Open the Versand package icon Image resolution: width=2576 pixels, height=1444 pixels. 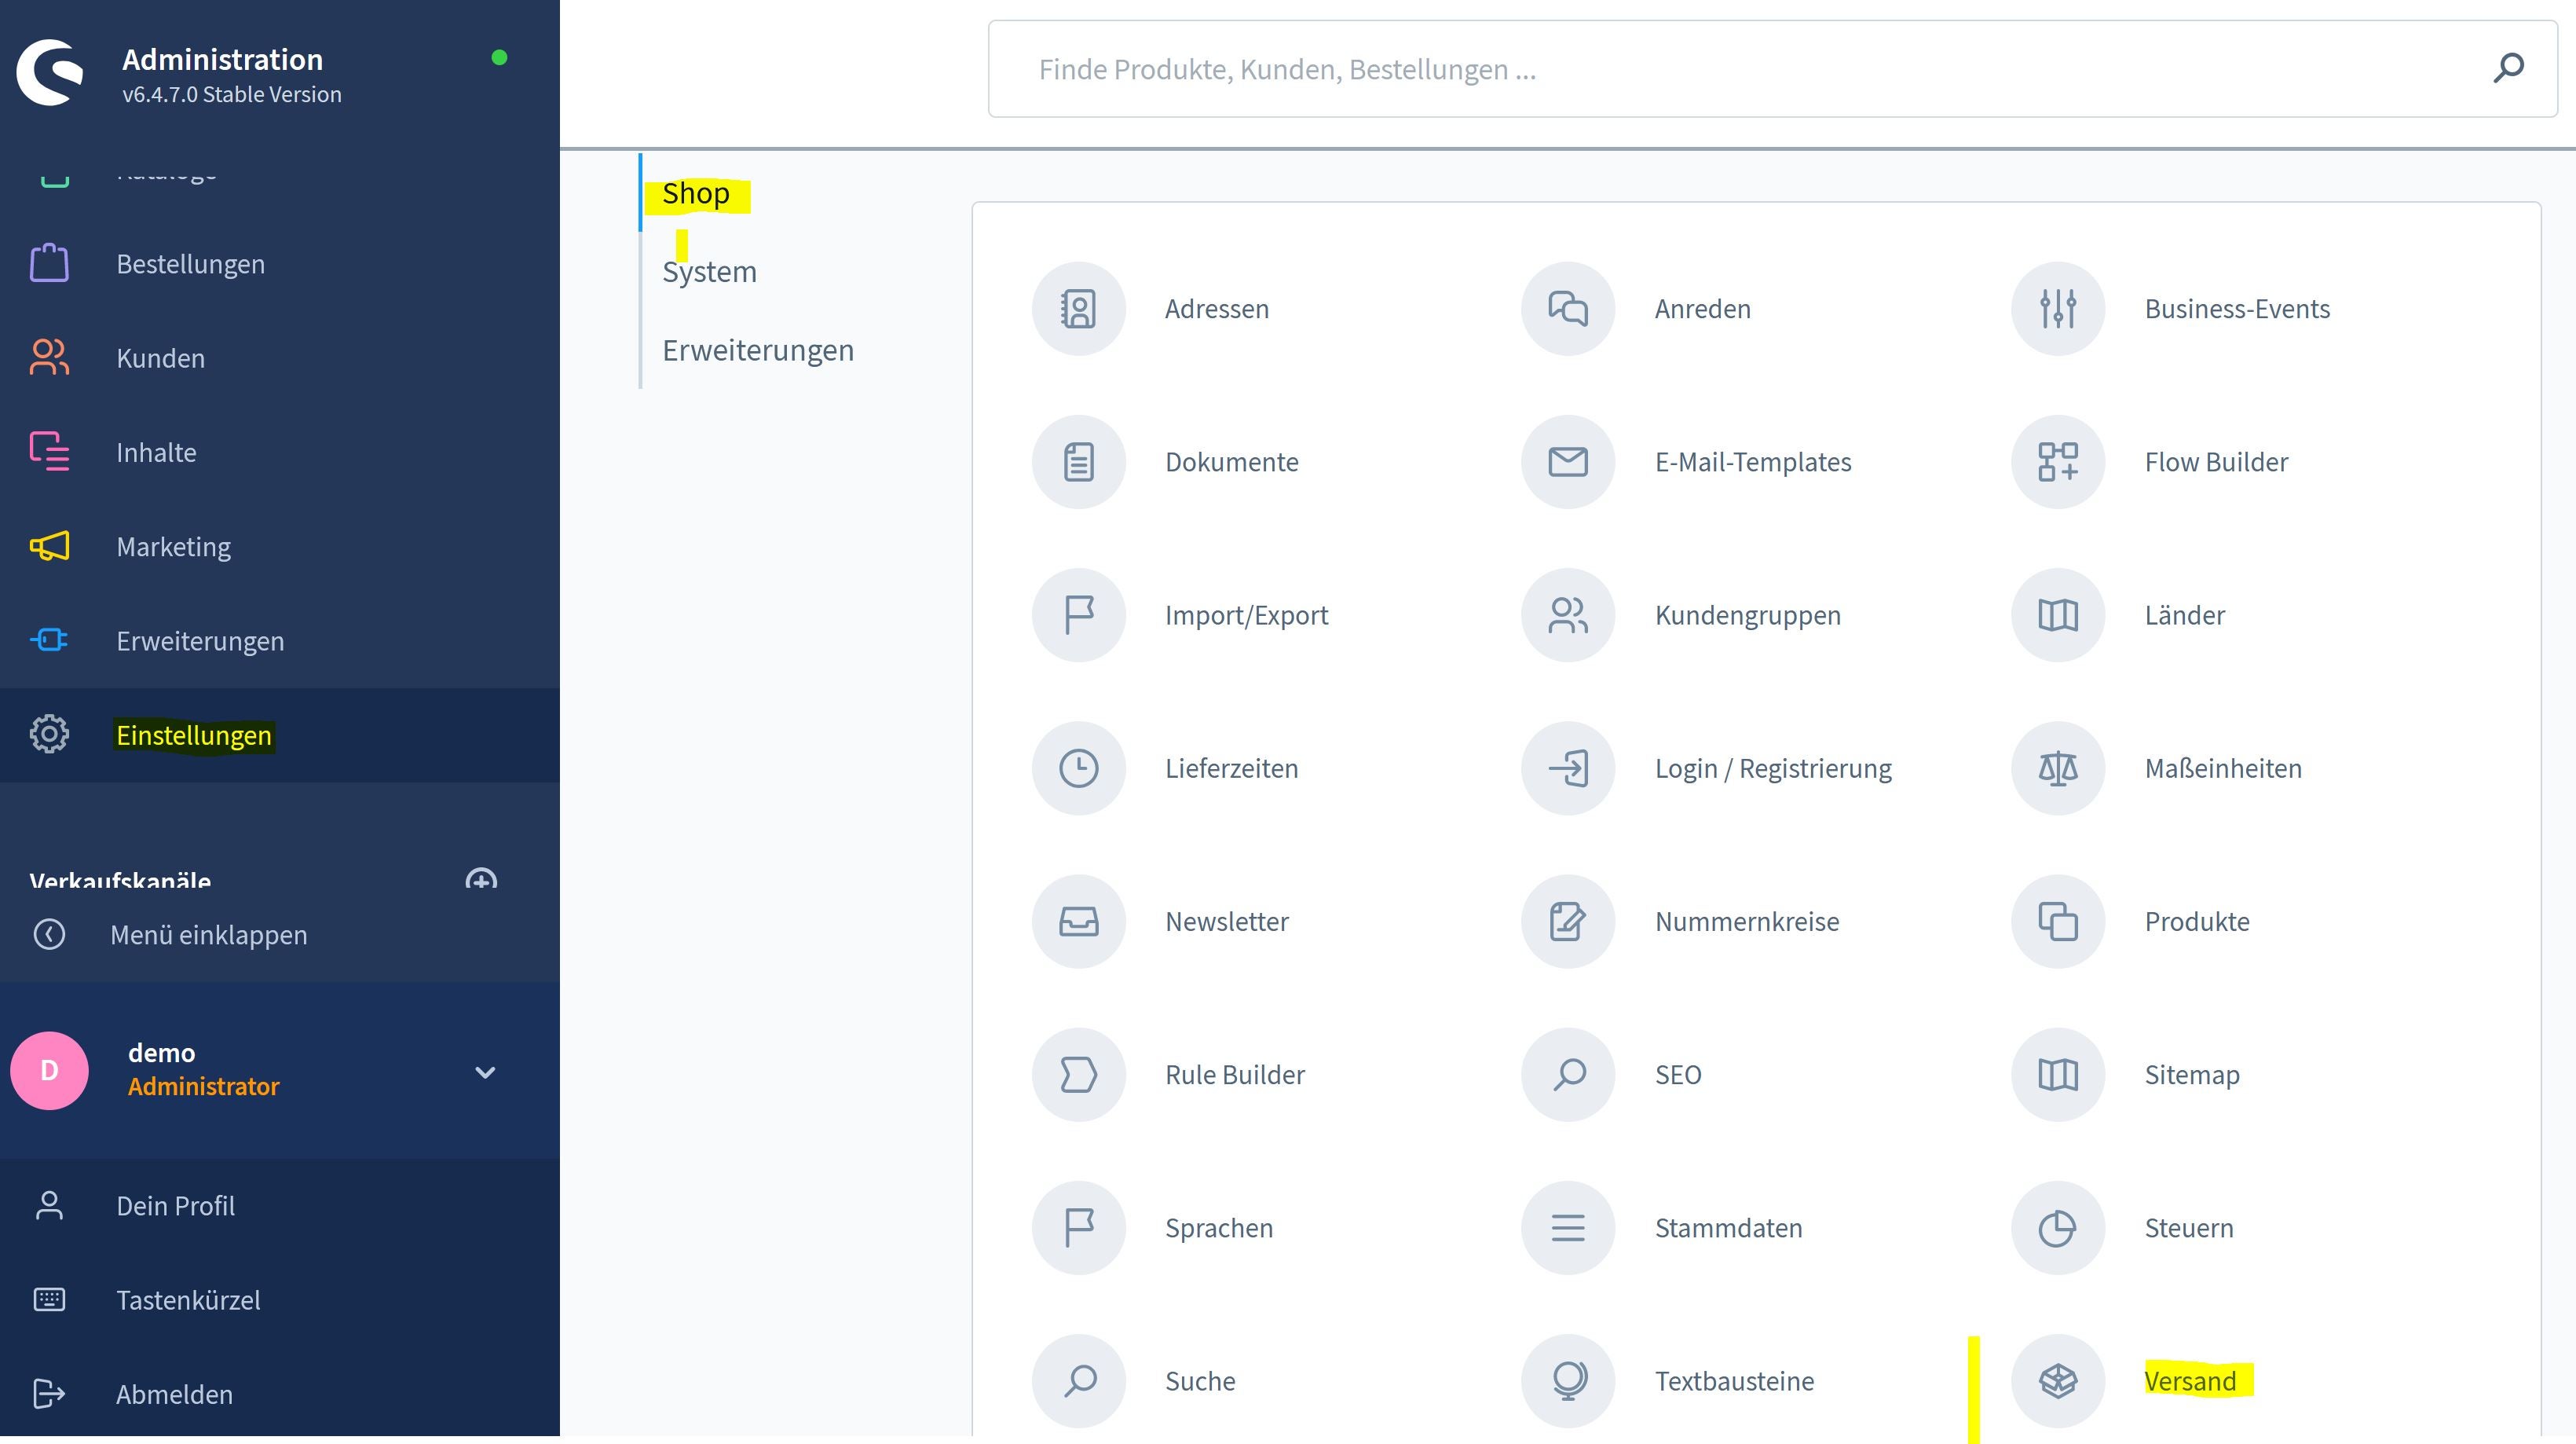pyautogui.click(x=2057, y=1380)
